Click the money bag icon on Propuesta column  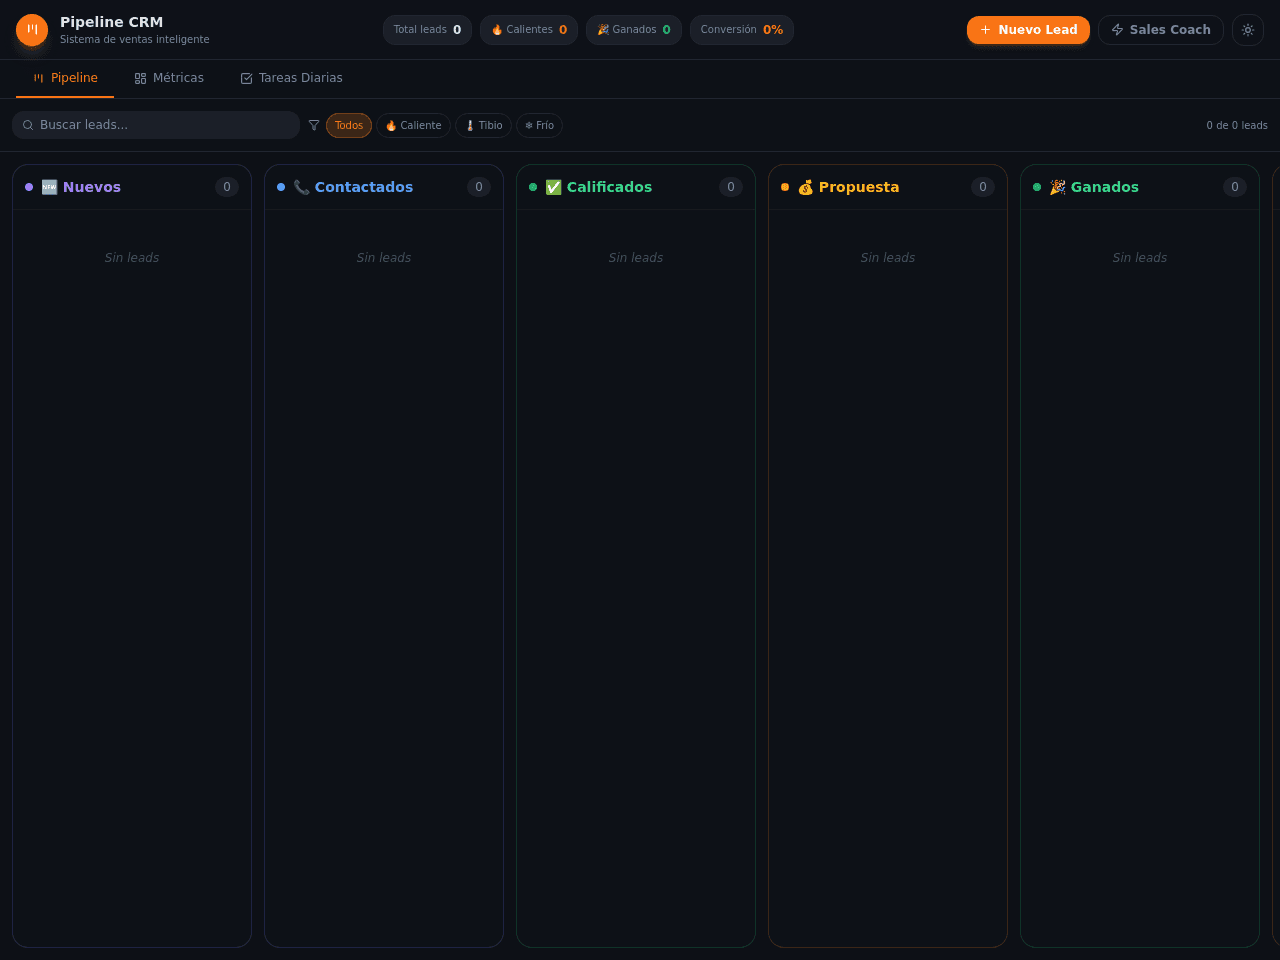point(805,187)
